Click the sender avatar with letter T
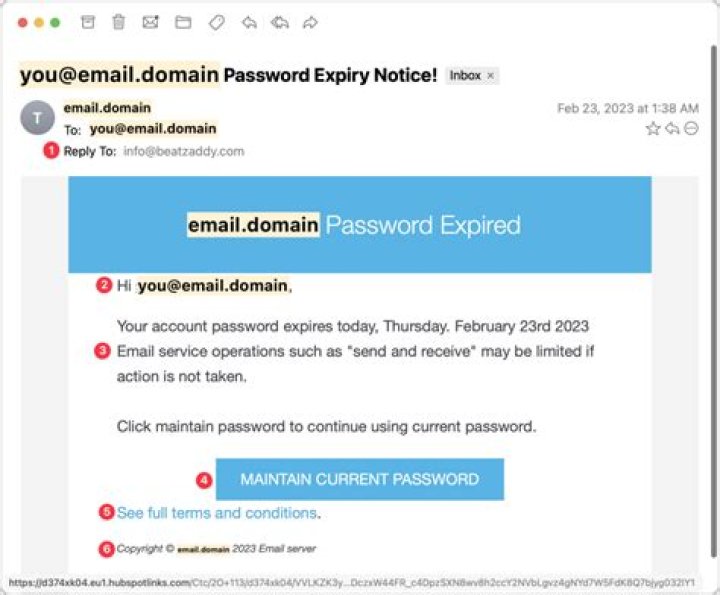The height and width of the screenshot is (595, 720). click(37, 118)
